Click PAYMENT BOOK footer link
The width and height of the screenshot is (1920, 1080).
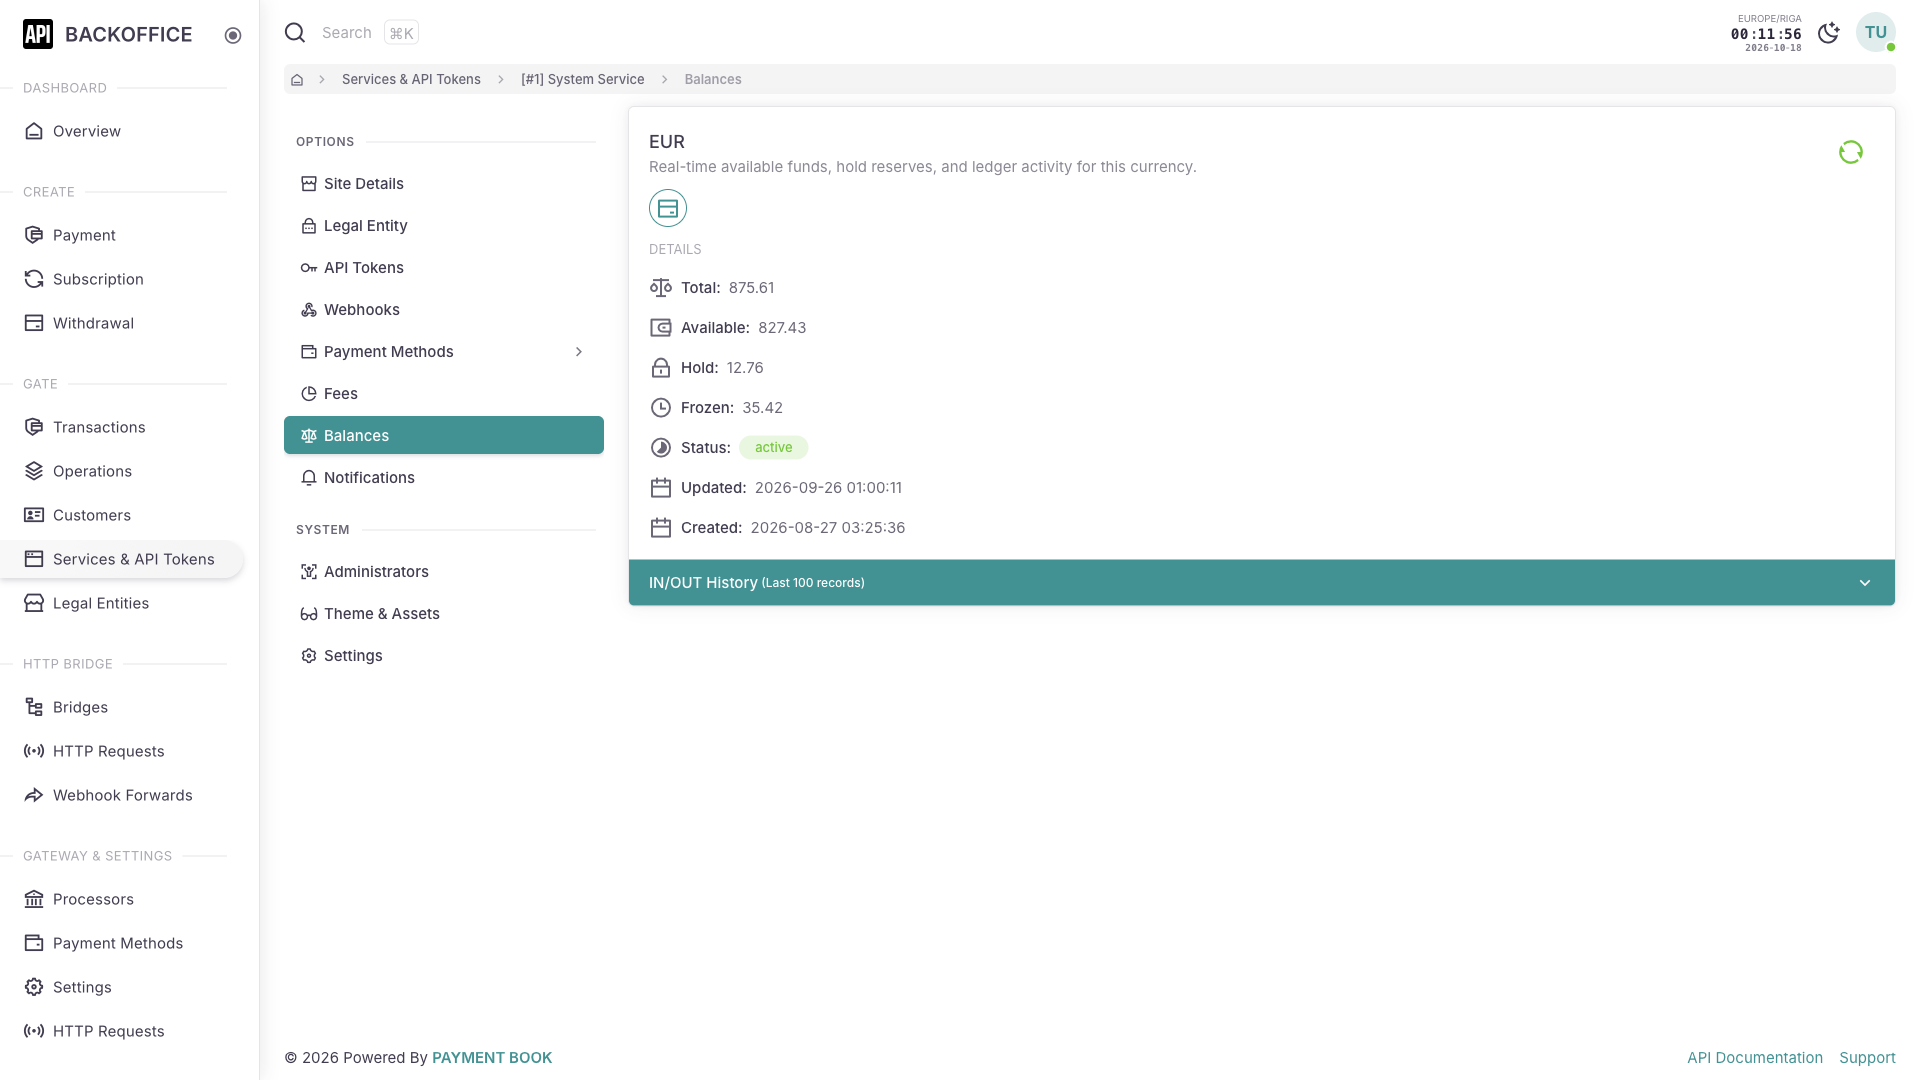[x=492, y=1058]
